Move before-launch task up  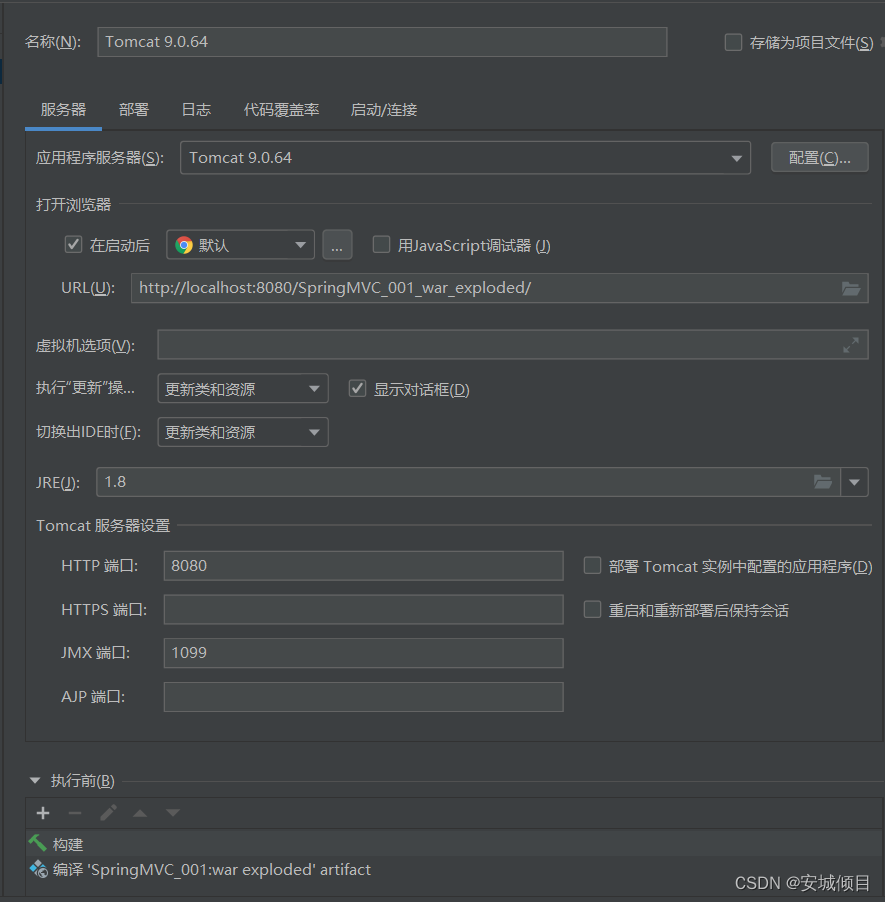[140, 813]
